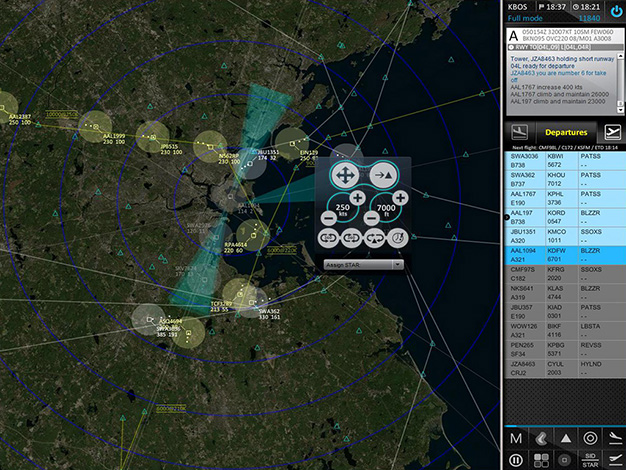Image resolution: width=626 pixels, height=470 pixels.
Task: Increase speed with the plus button
Action: click(x=357, y=197)
